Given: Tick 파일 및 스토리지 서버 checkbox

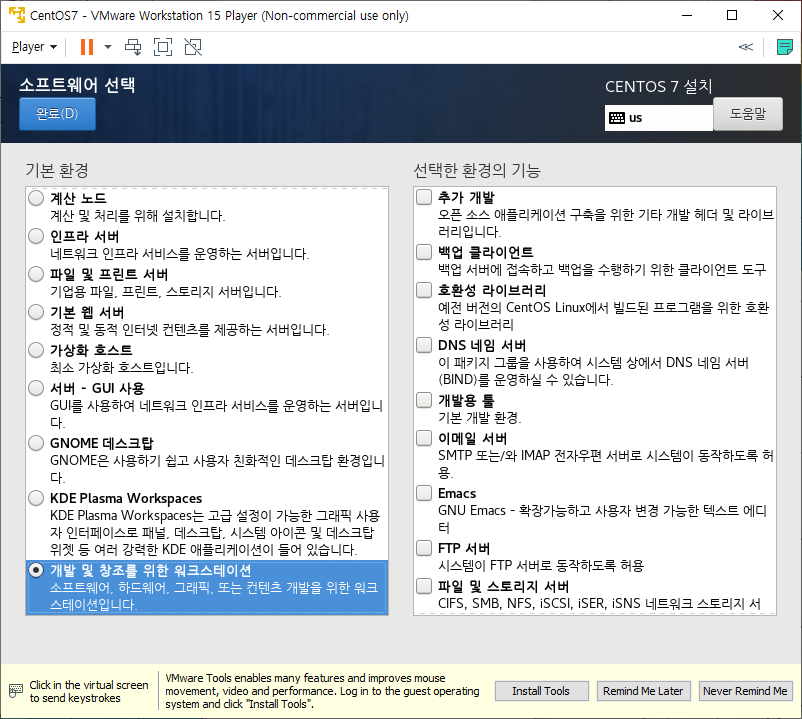Looking at the screenshot, I should (424, 586).
